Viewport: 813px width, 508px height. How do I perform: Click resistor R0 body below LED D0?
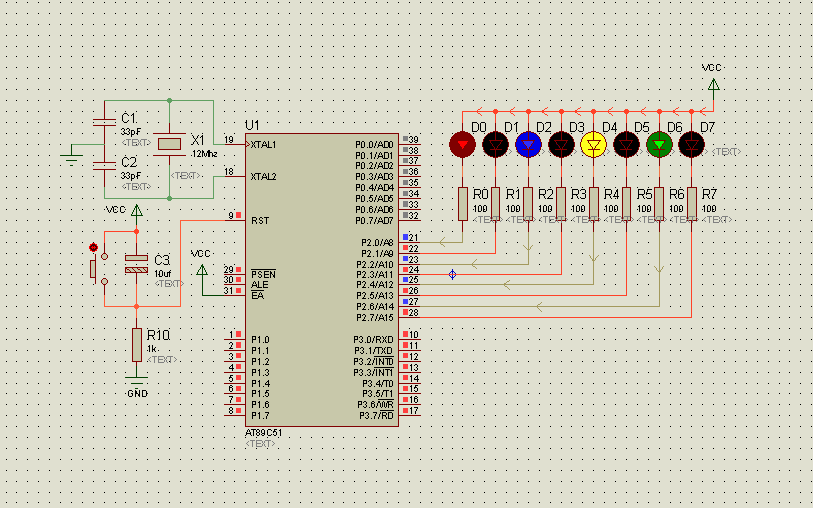[x=463, y=204]
